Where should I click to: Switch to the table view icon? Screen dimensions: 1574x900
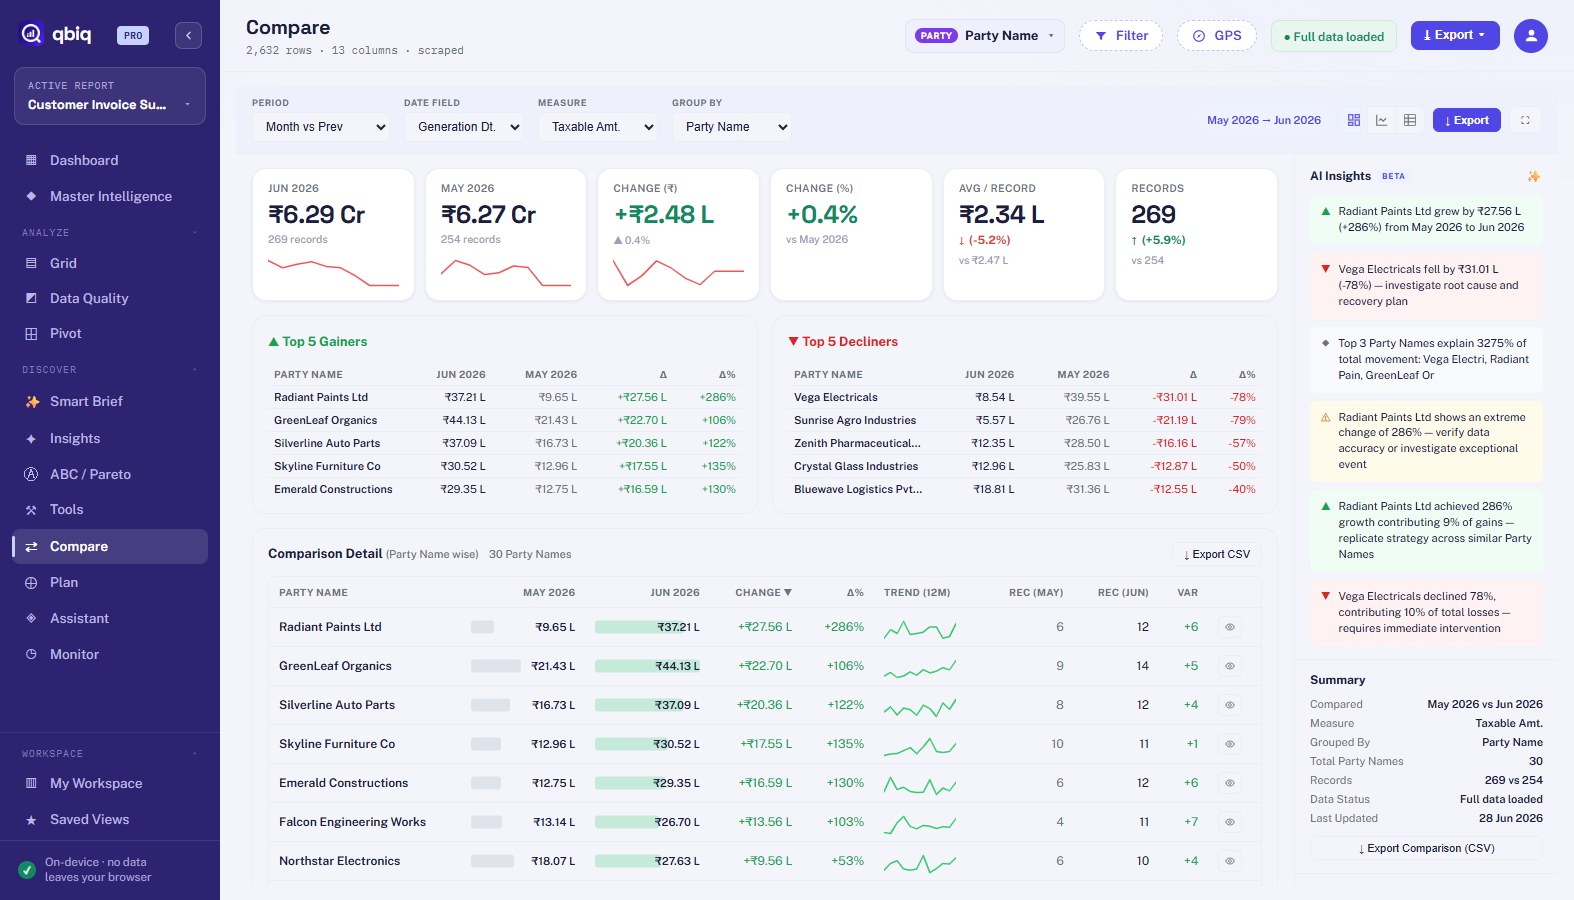click(1410, 120)
